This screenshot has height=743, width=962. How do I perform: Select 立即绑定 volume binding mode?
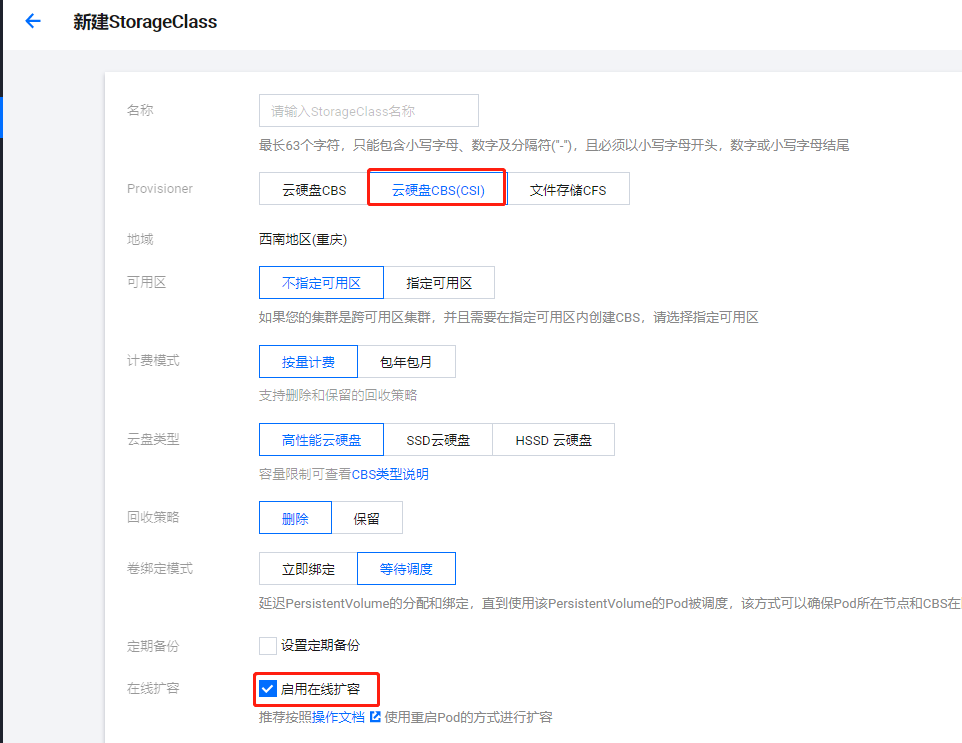coord(308,569)
